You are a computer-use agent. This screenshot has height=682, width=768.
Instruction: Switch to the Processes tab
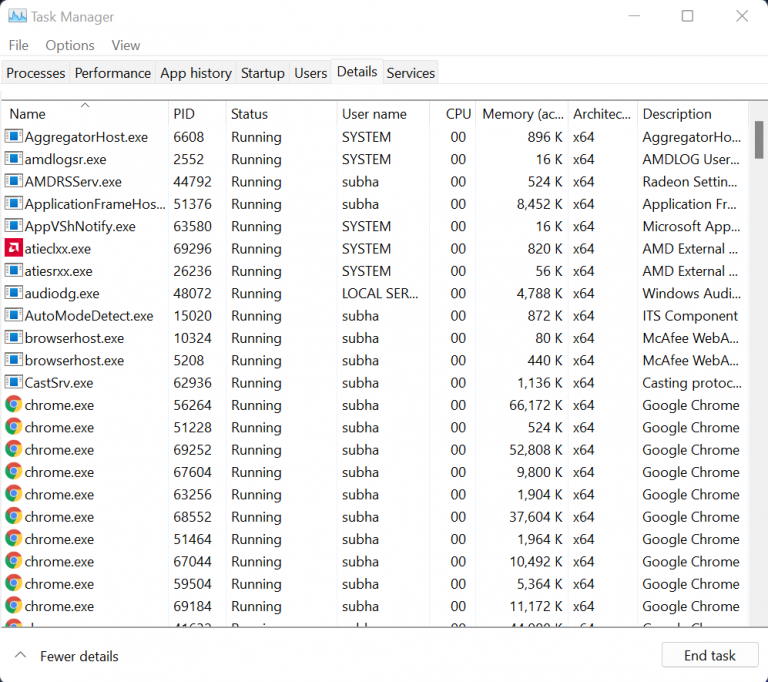pos(35,73)
